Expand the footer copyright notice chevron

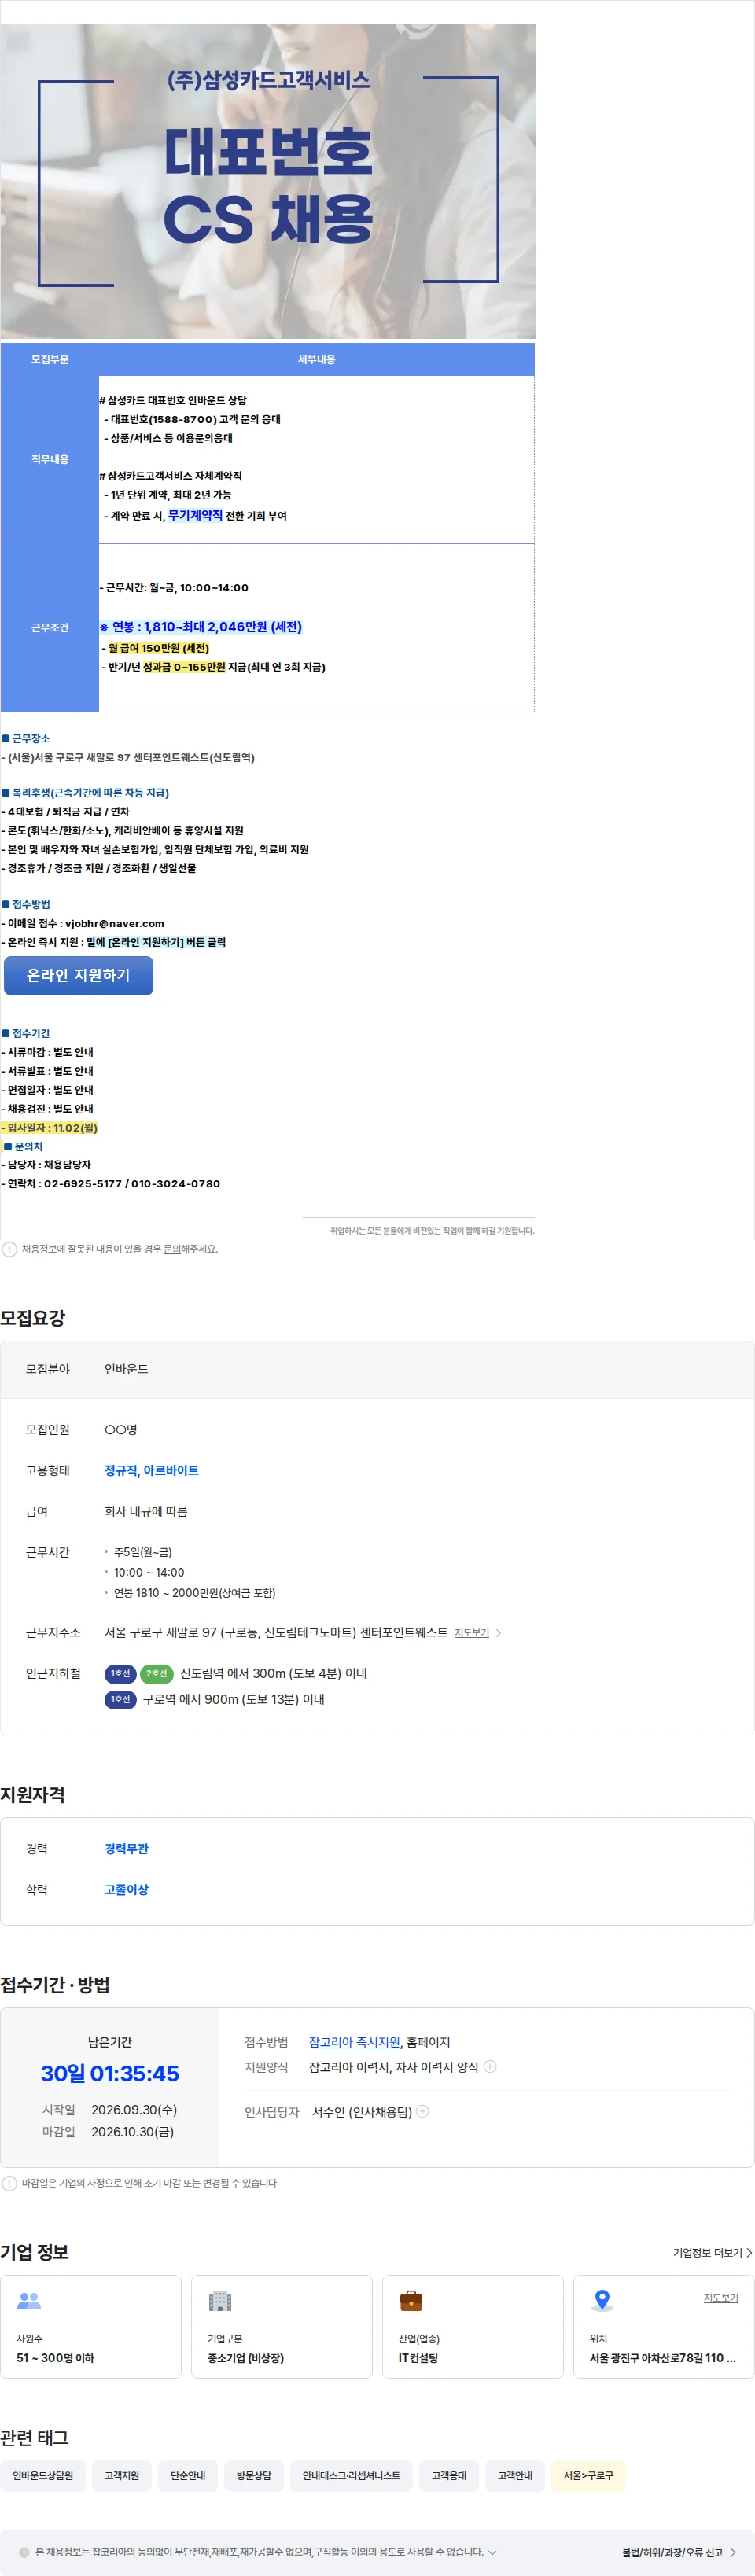click(x=492, y=2552)
